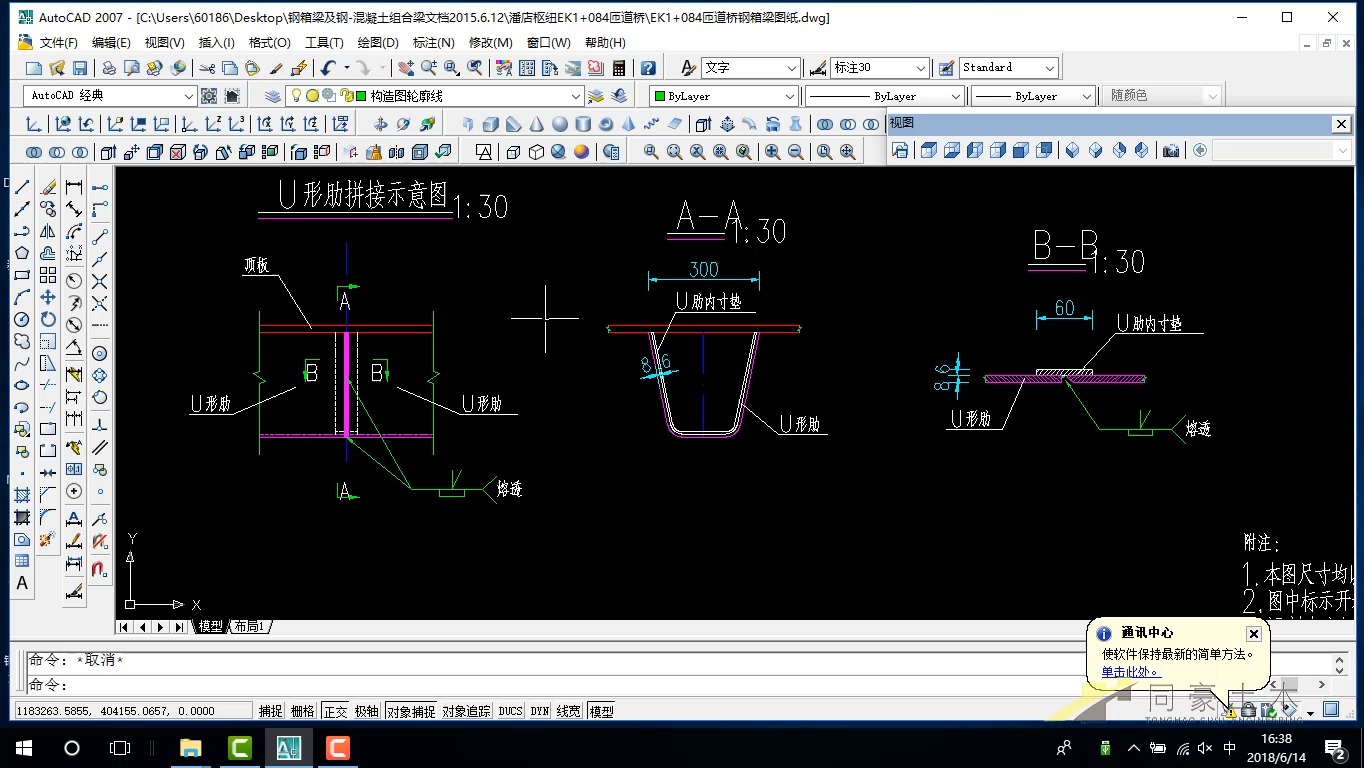
Task: Expand the 构造图轮廓线 layer dropdown
Action: click(575, 96)
